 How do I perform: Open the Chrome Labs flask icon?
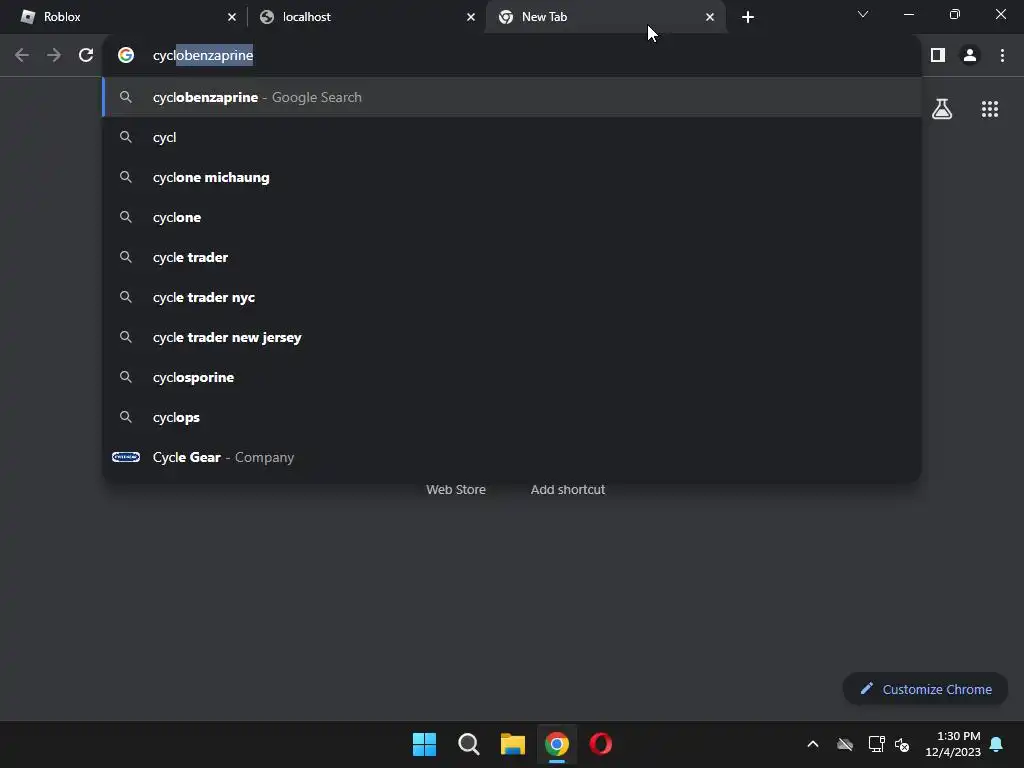tap(942, 109)
